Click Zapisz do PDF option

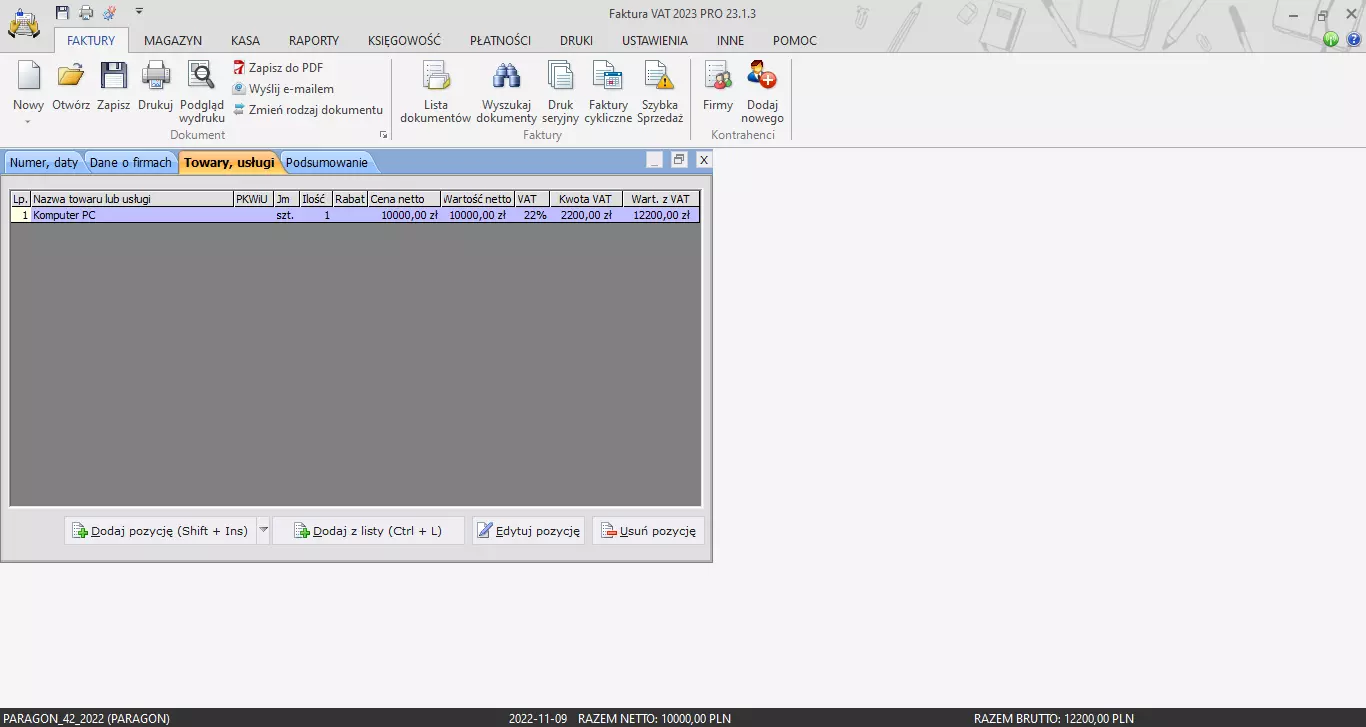pyautogui.click(x=285, y=68)
